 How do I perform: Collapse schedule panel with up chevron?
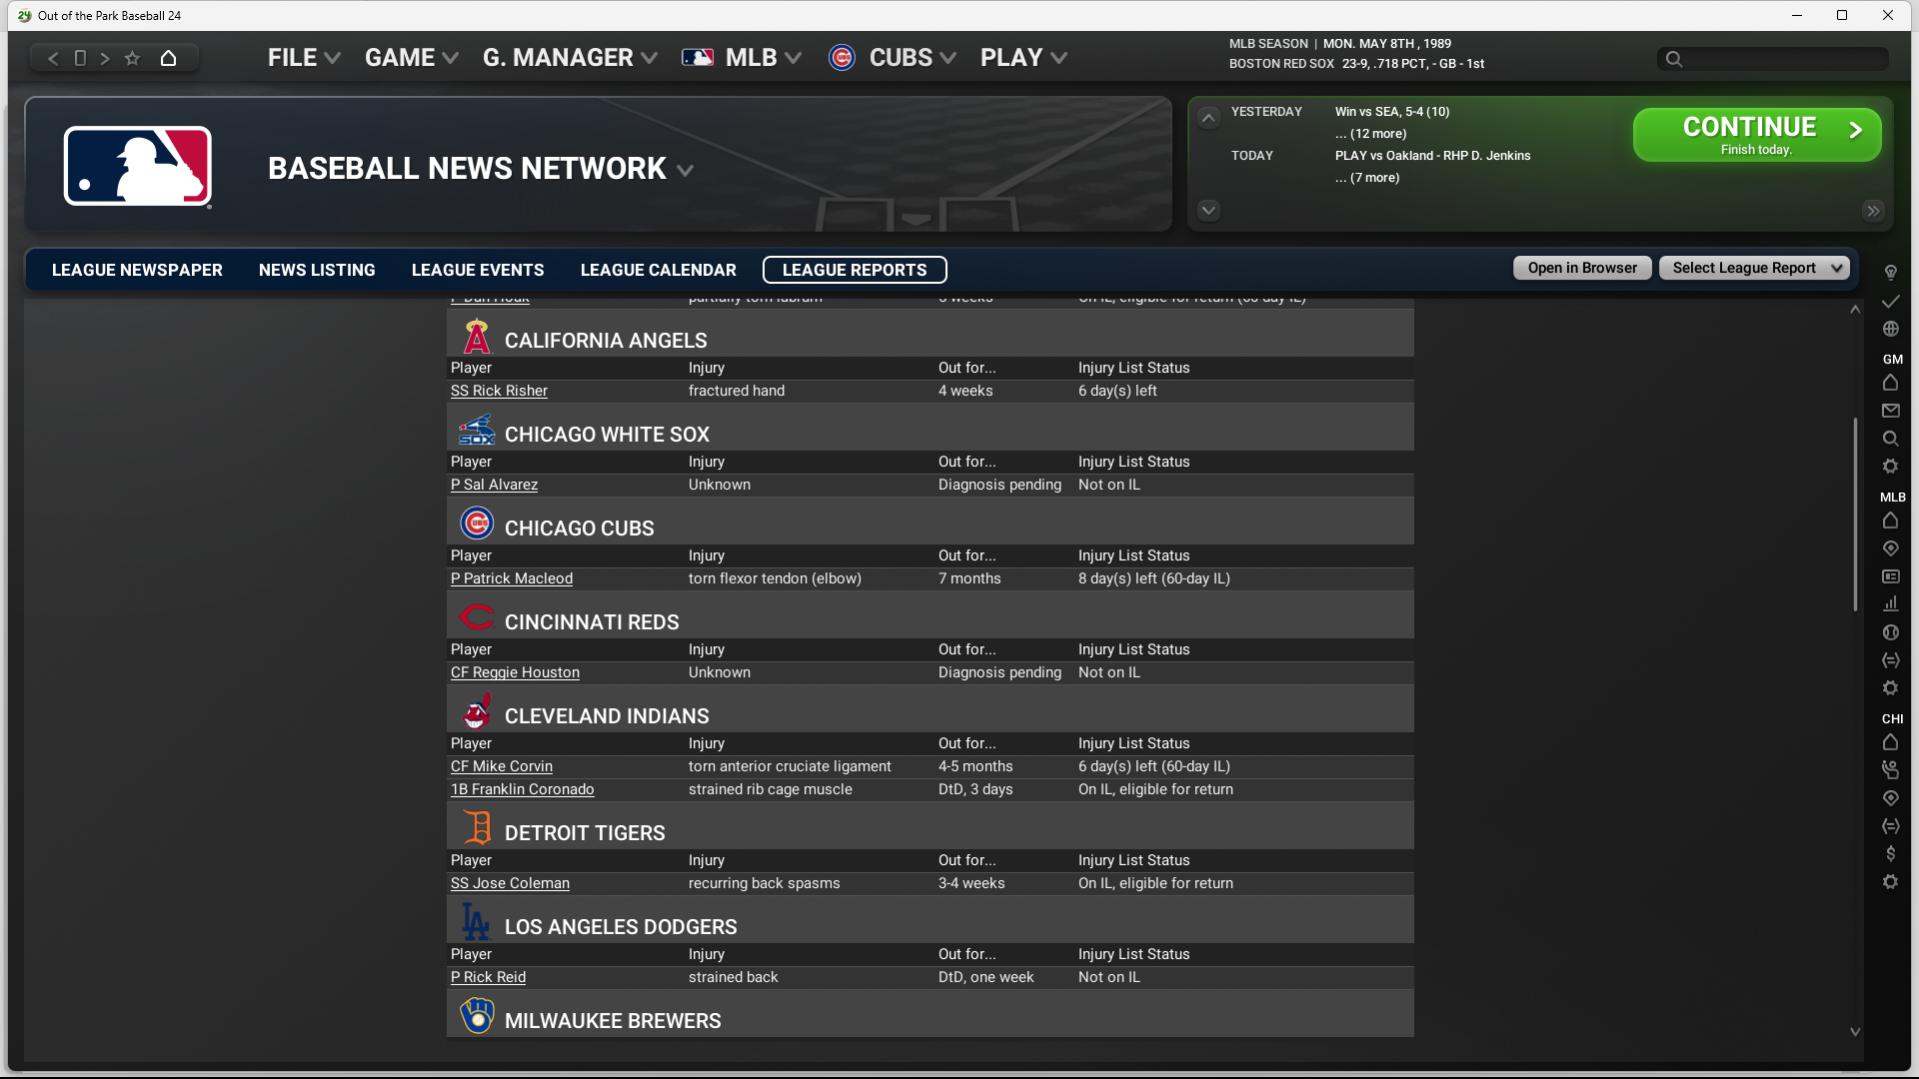tap(1208, 118)
